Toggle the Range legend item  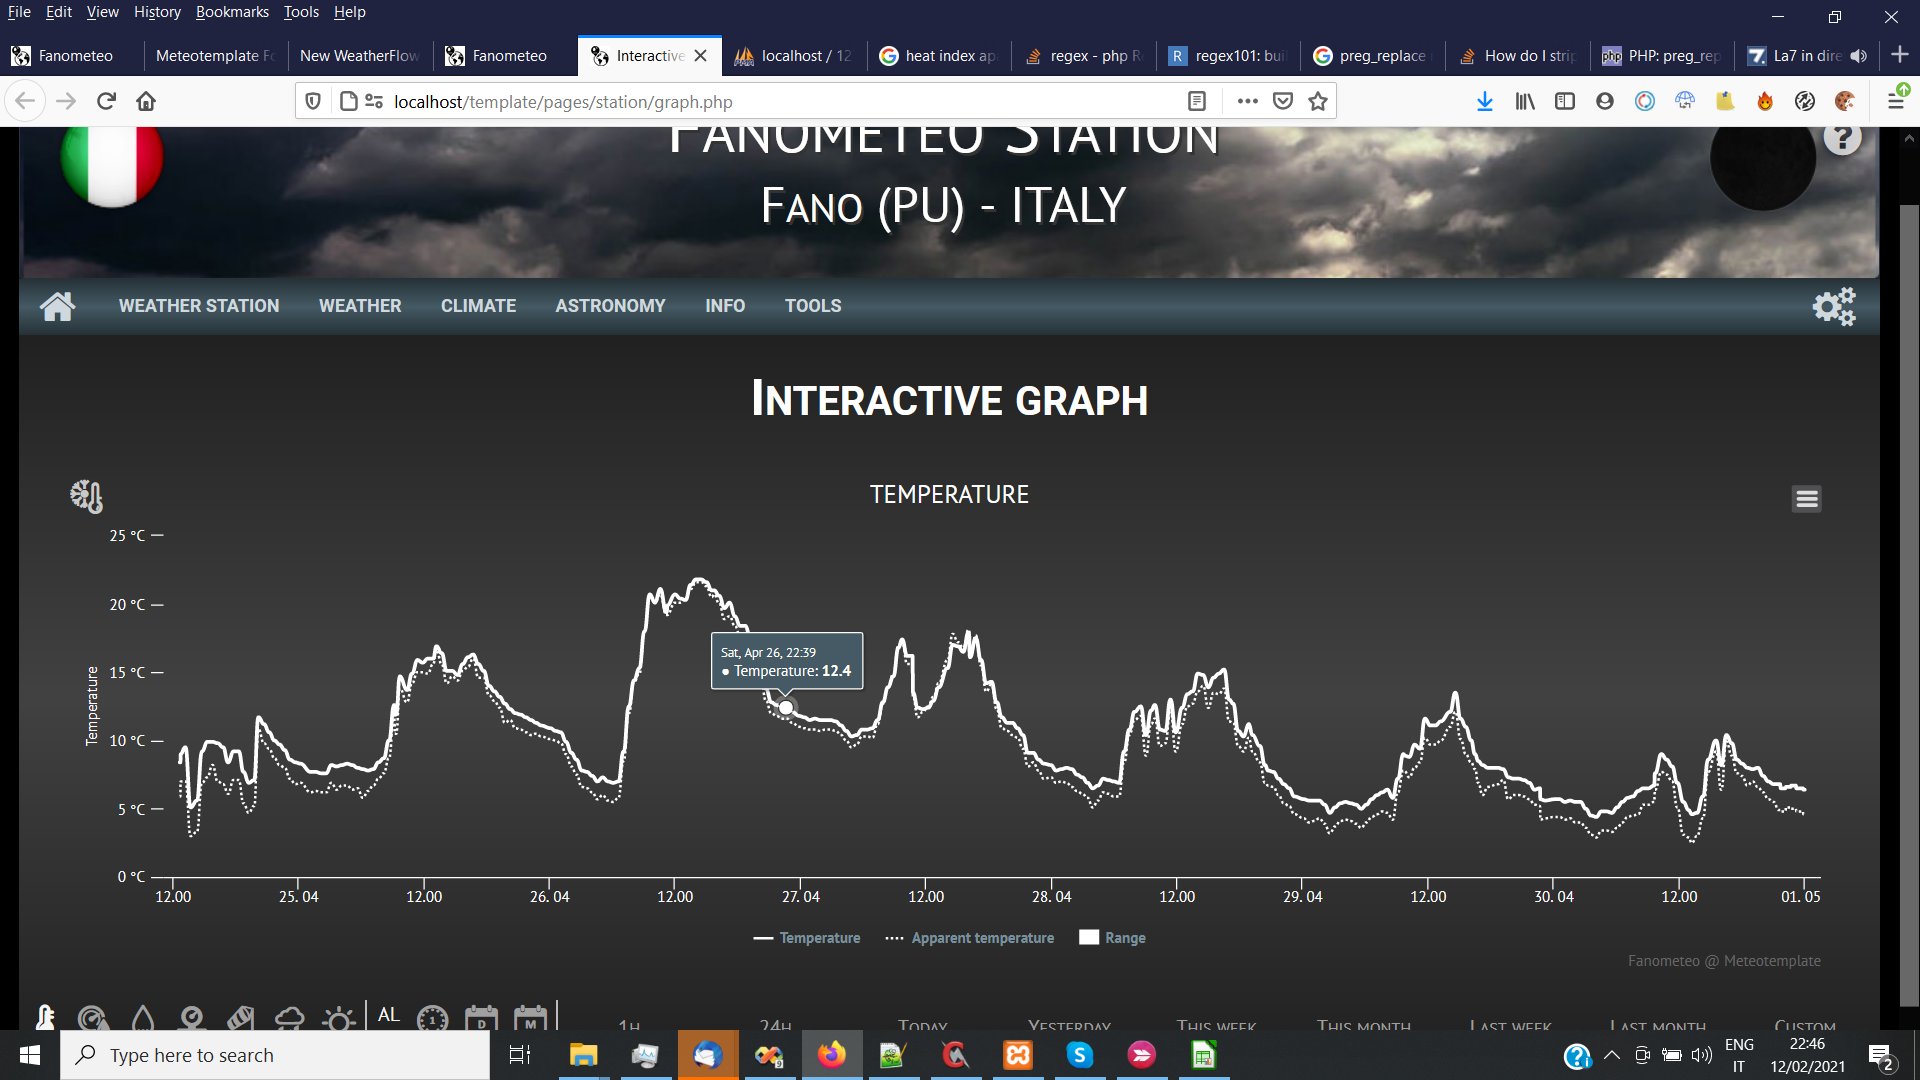1112,938
